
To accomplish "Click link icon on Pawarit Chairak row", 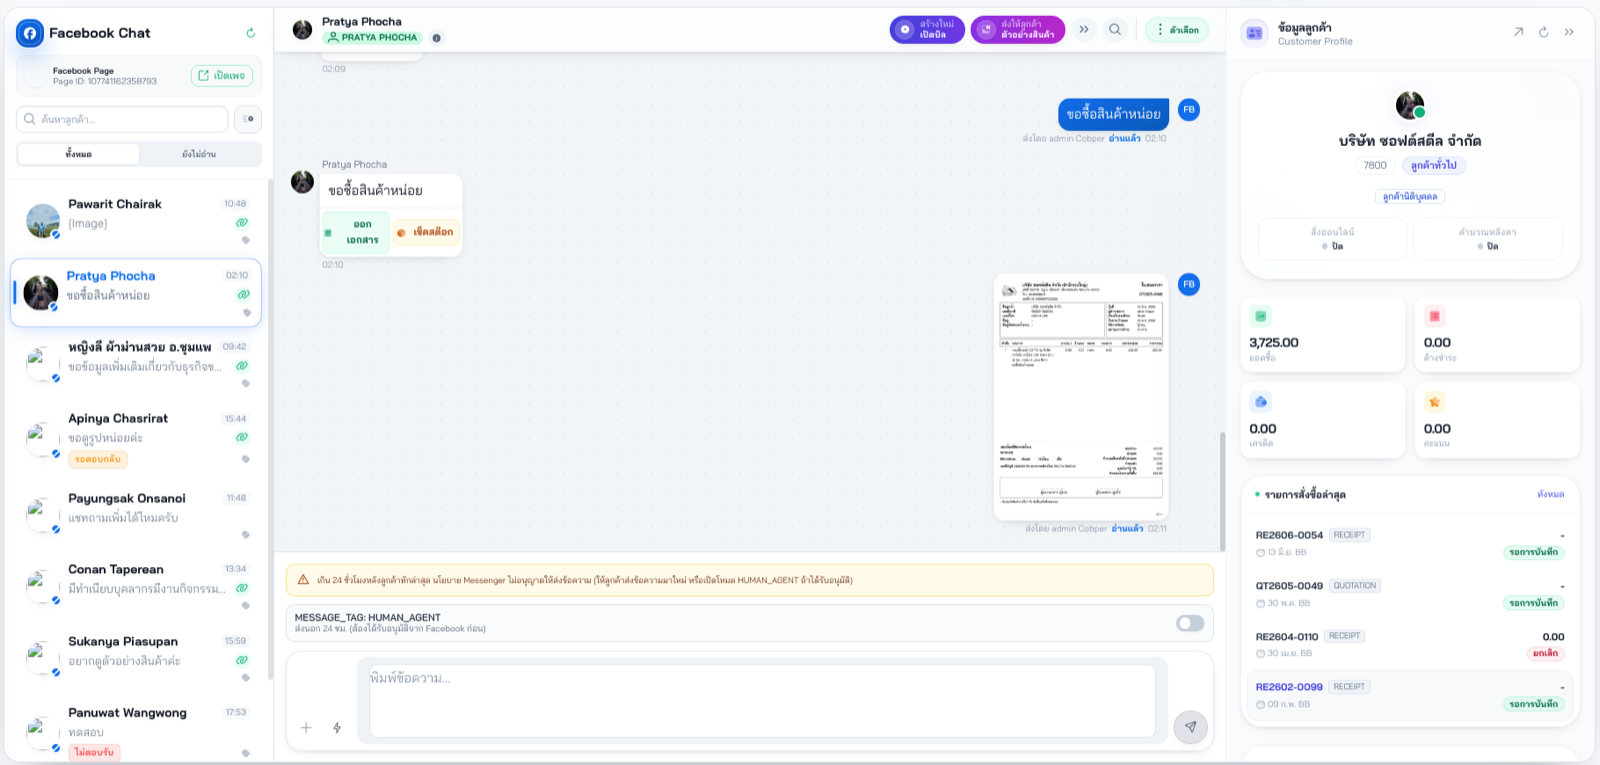I will tap(242, 223).
